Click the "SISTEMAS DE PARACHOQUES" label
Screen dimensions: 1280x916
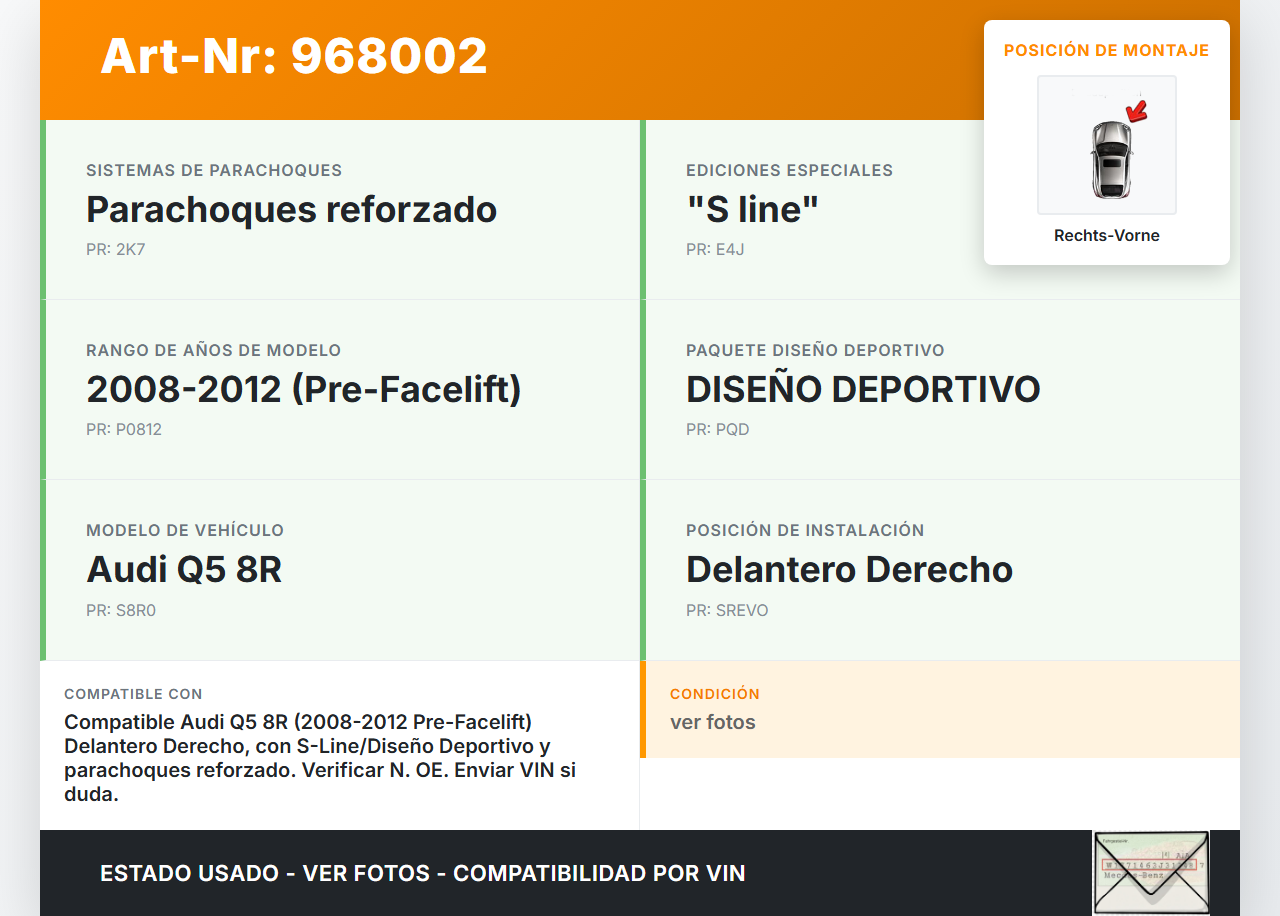tap(214, 170)
